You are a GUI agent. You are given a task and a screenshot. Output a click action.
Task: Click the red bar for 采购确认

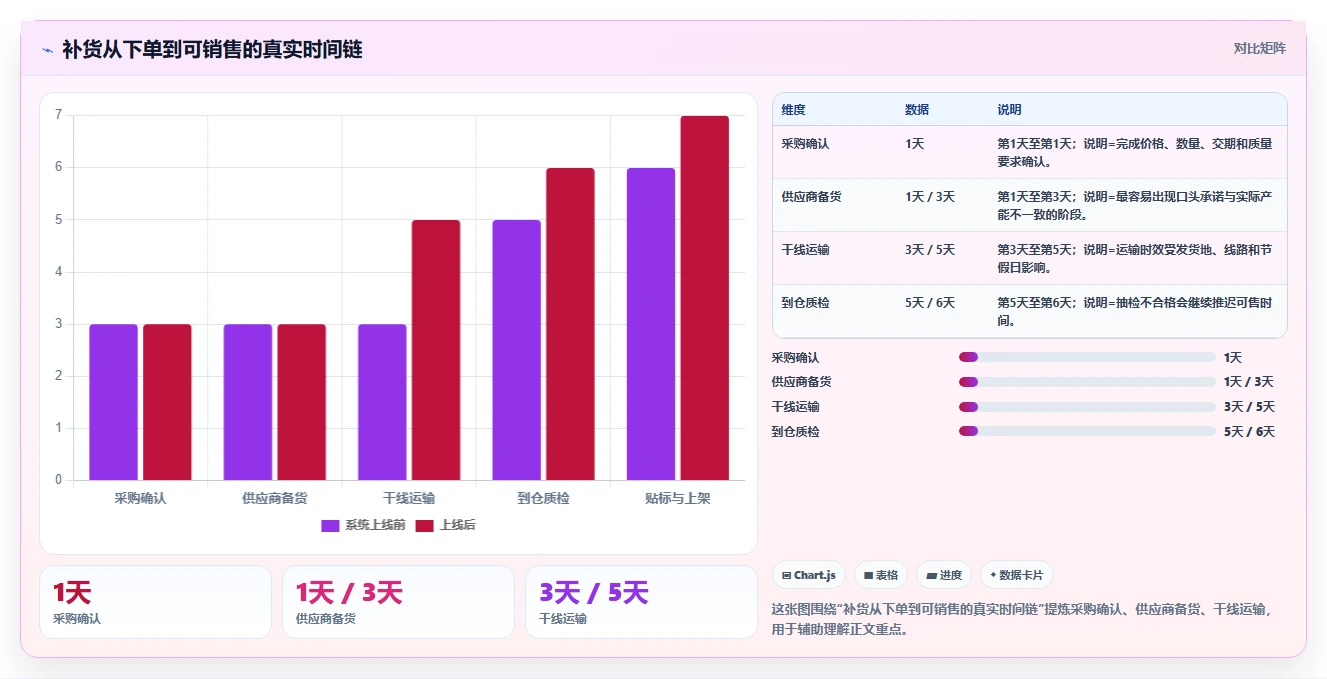tap(167, 402)
